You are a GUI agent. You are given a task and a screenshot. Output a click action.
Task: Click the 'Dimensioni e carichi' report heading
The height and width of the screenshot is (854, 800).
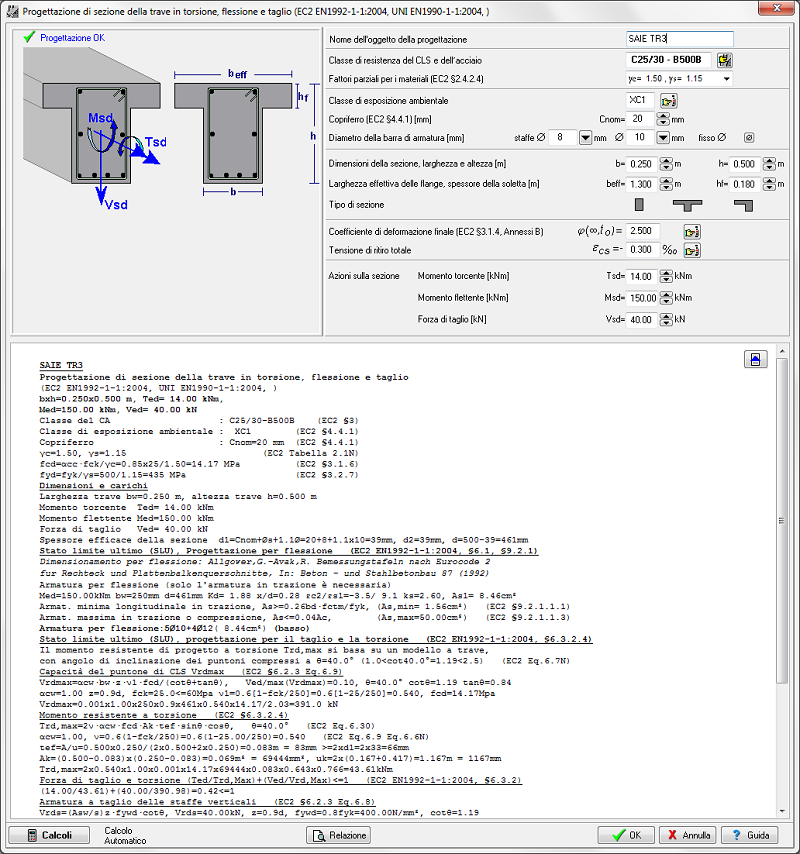(93, 486)
